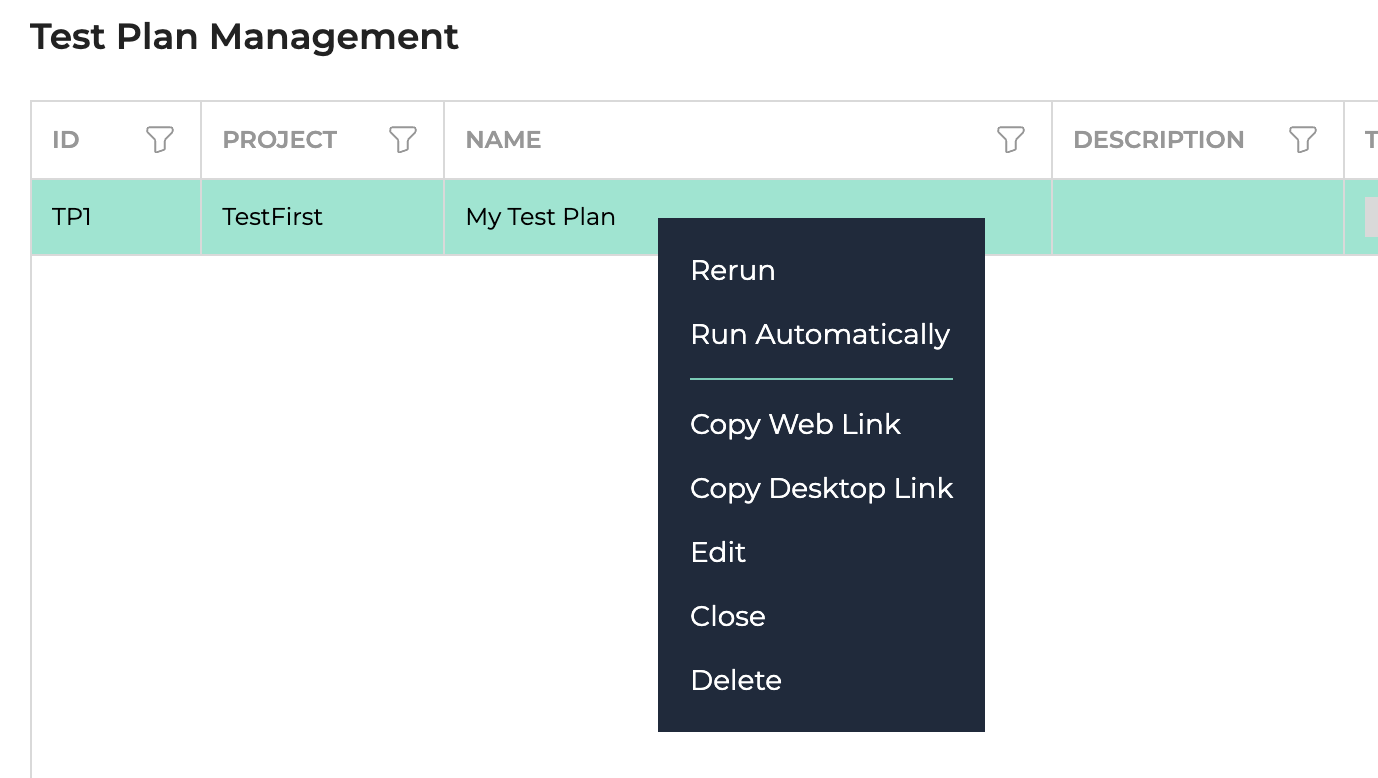This screenshot has height=778, width=1378.
Task: Click Copy Web Link menu entry
Action: coord(795,425)
